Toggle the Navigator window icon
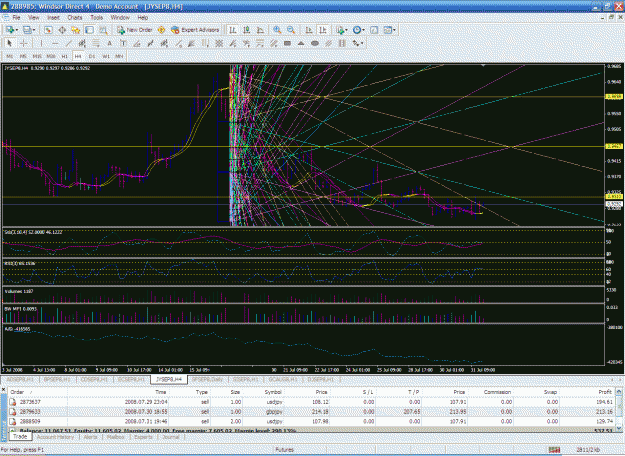This screenshot has width=625, height=456. (x=76, y=30)
